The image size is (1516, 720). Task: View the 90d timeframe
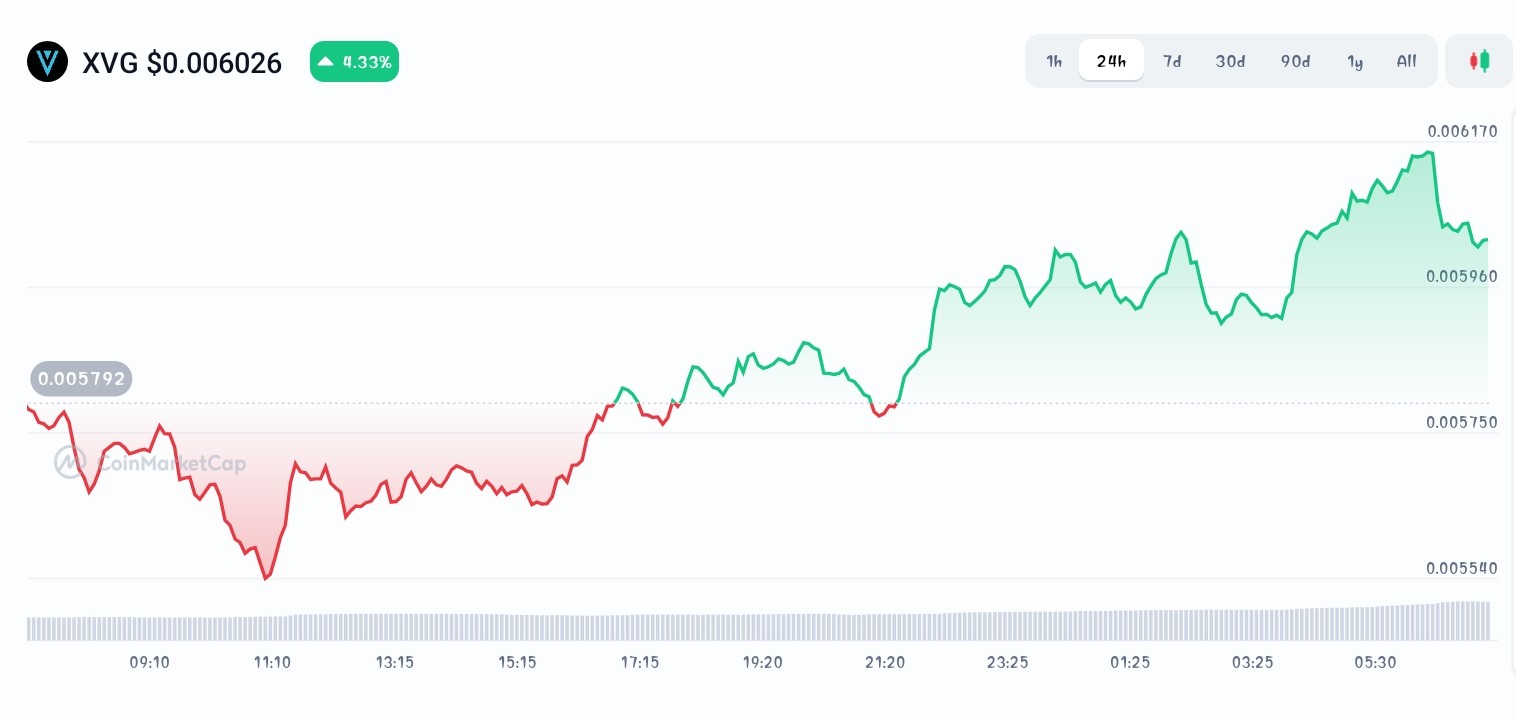[x=1295, y=61]
